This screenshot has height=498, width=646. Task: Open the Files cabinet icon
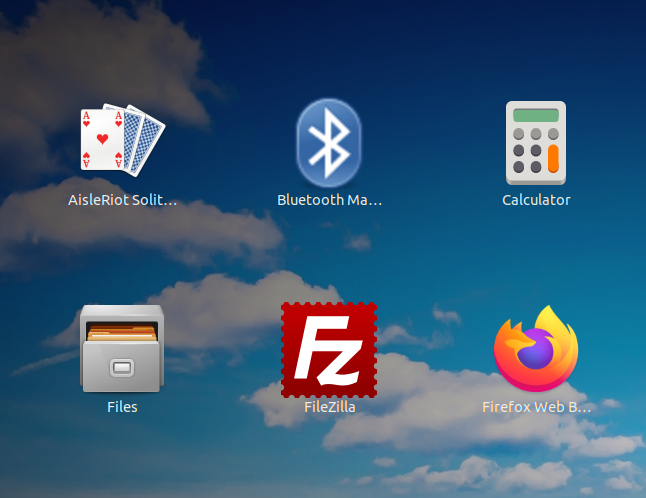(122, 348)
